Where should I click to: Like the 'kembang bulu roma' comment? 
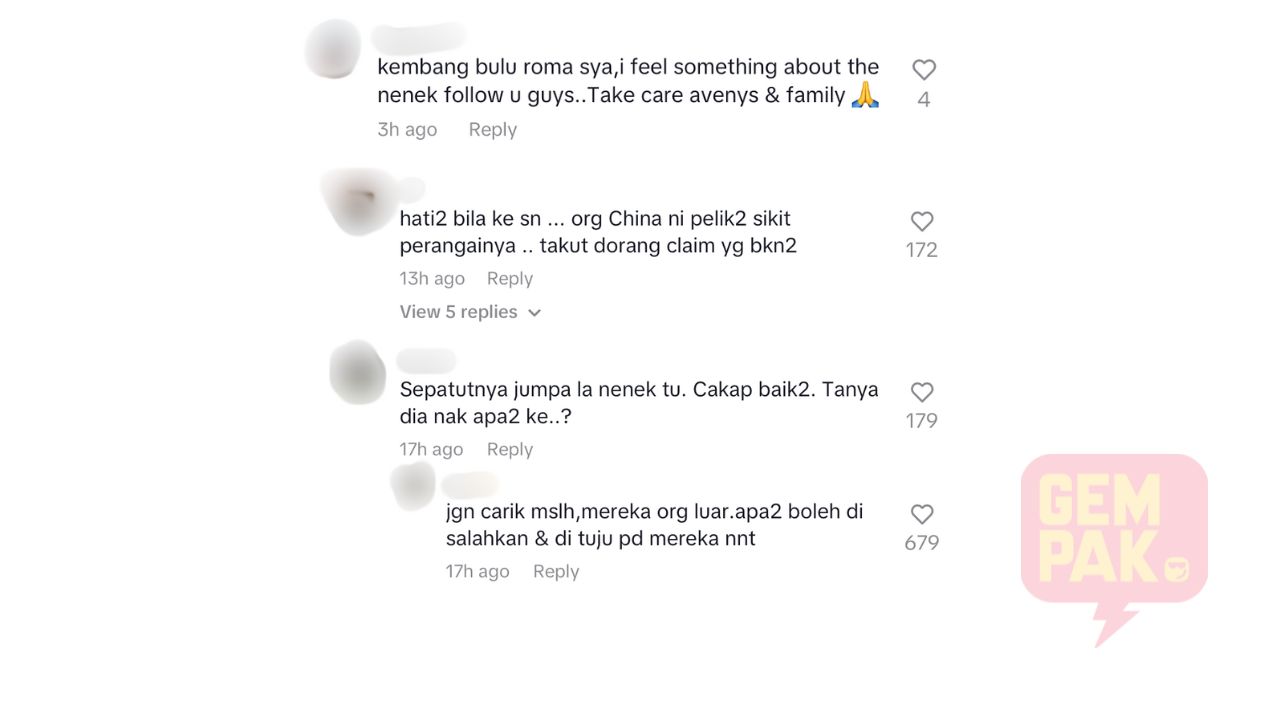pyautogui.click(x=924, y=70)
